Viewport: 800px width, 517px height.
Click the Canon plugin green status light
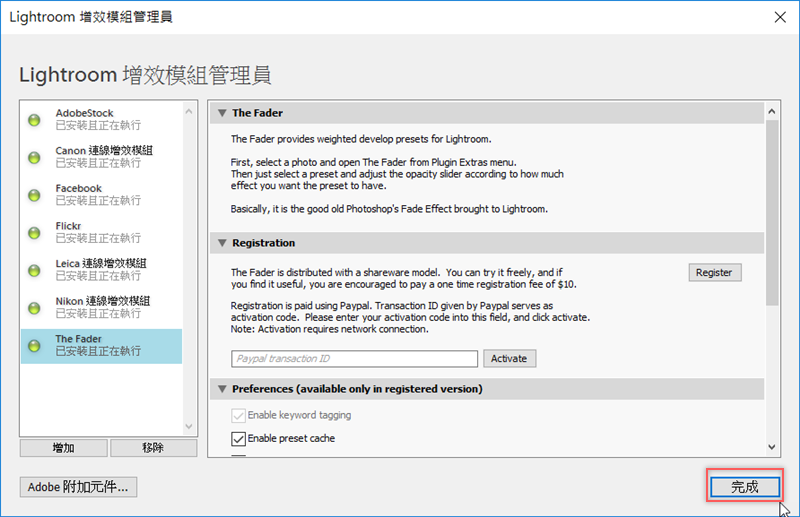click(34, 157)
